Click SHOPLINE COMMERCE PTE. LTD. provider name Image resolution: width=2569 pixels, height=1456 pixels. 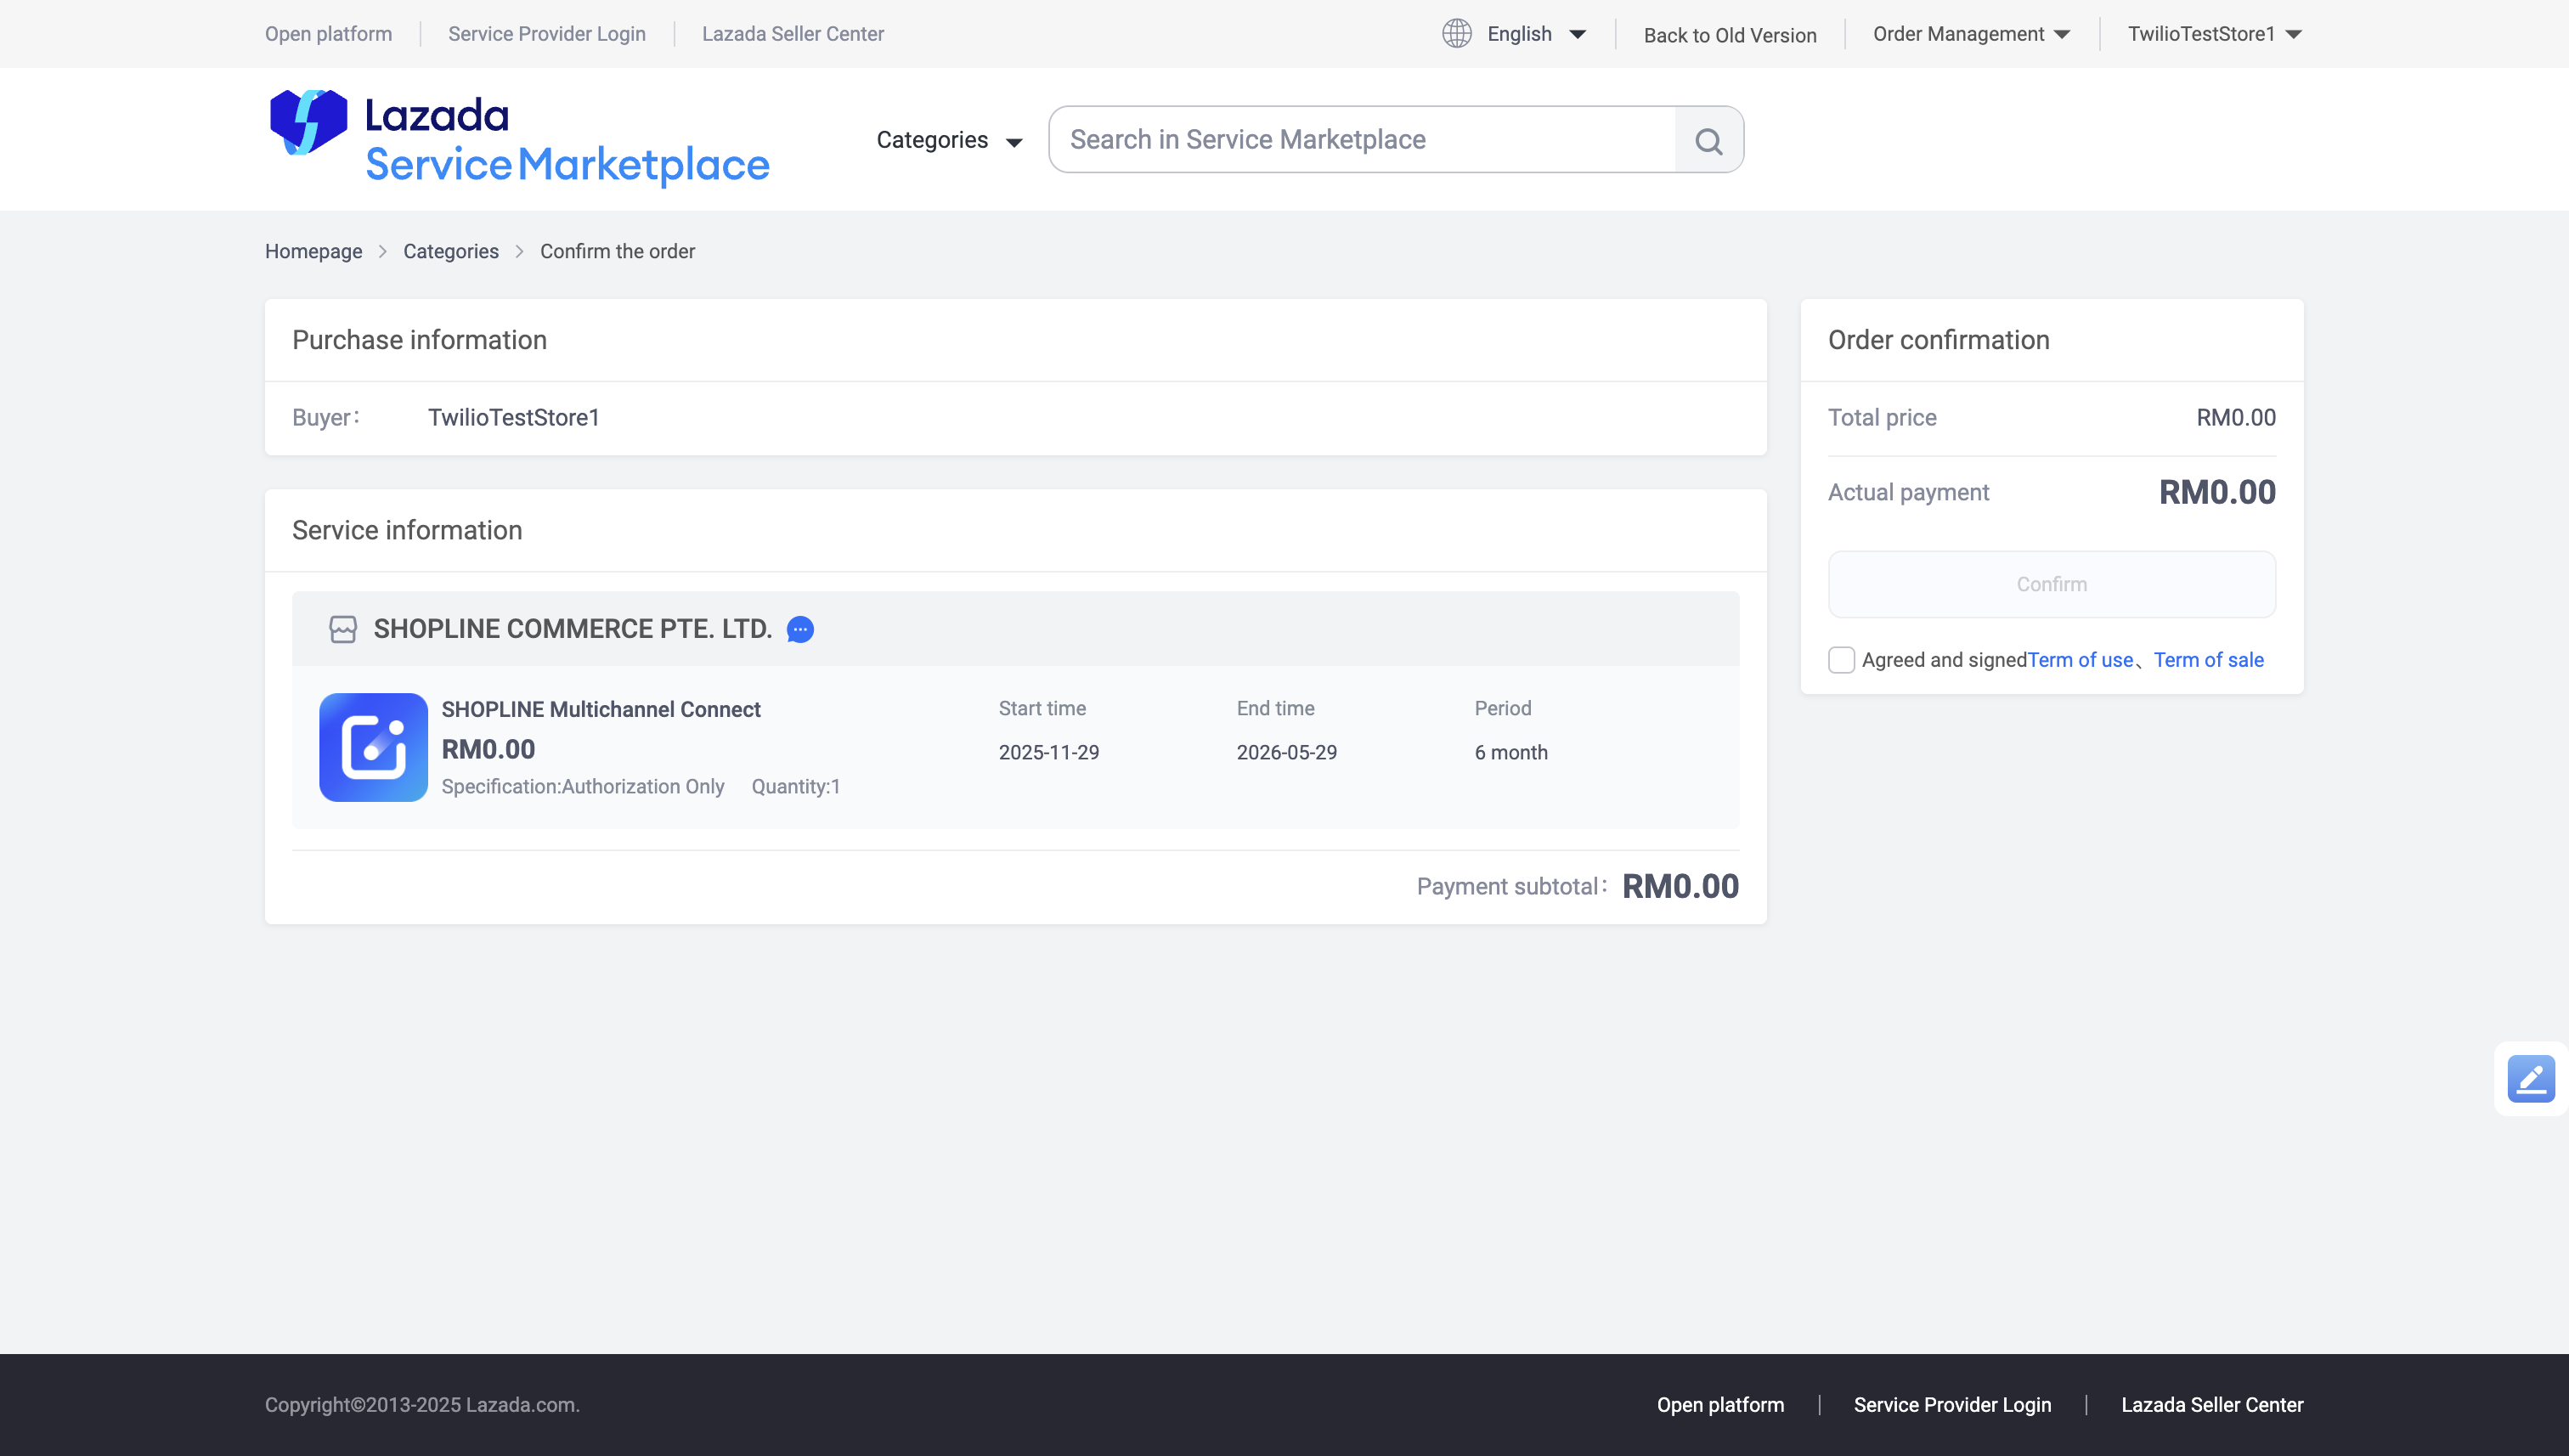[573, 629]
